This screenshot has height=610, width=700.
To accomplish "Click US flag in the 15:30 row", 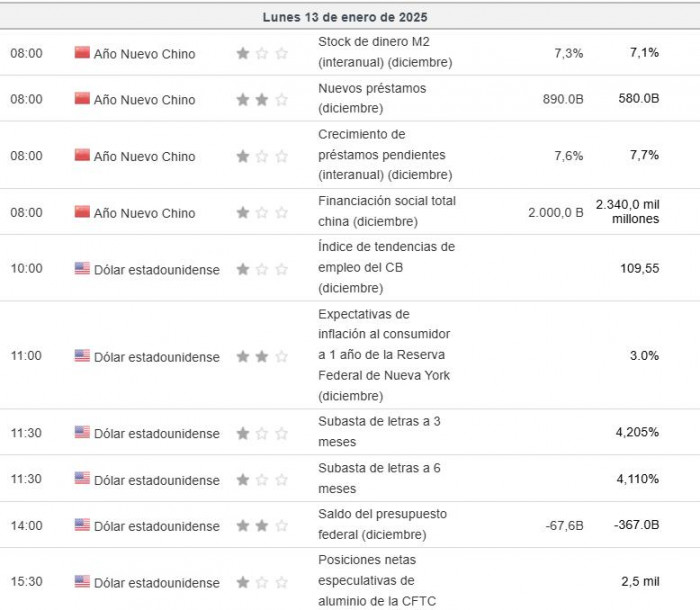I will pyautogui.click(x=82, y=581).
